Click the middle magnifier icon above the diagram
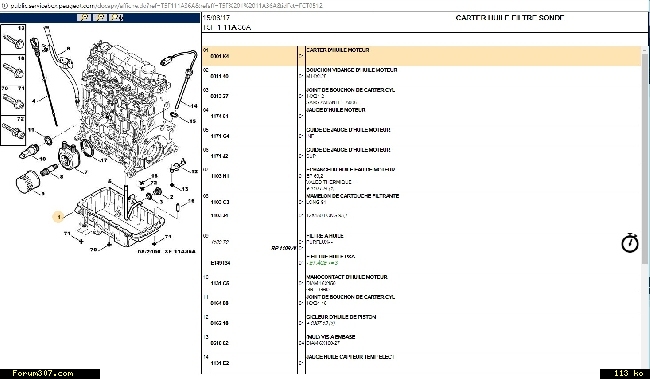Image resolution: width=650 pixels, height=379 pixels. pos(100,18)
